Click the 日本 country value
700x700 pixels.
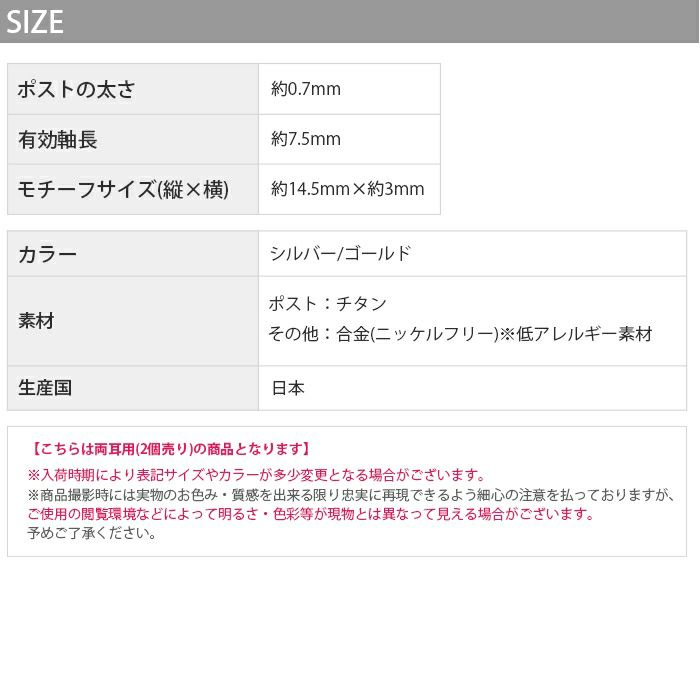coord(288,388)
